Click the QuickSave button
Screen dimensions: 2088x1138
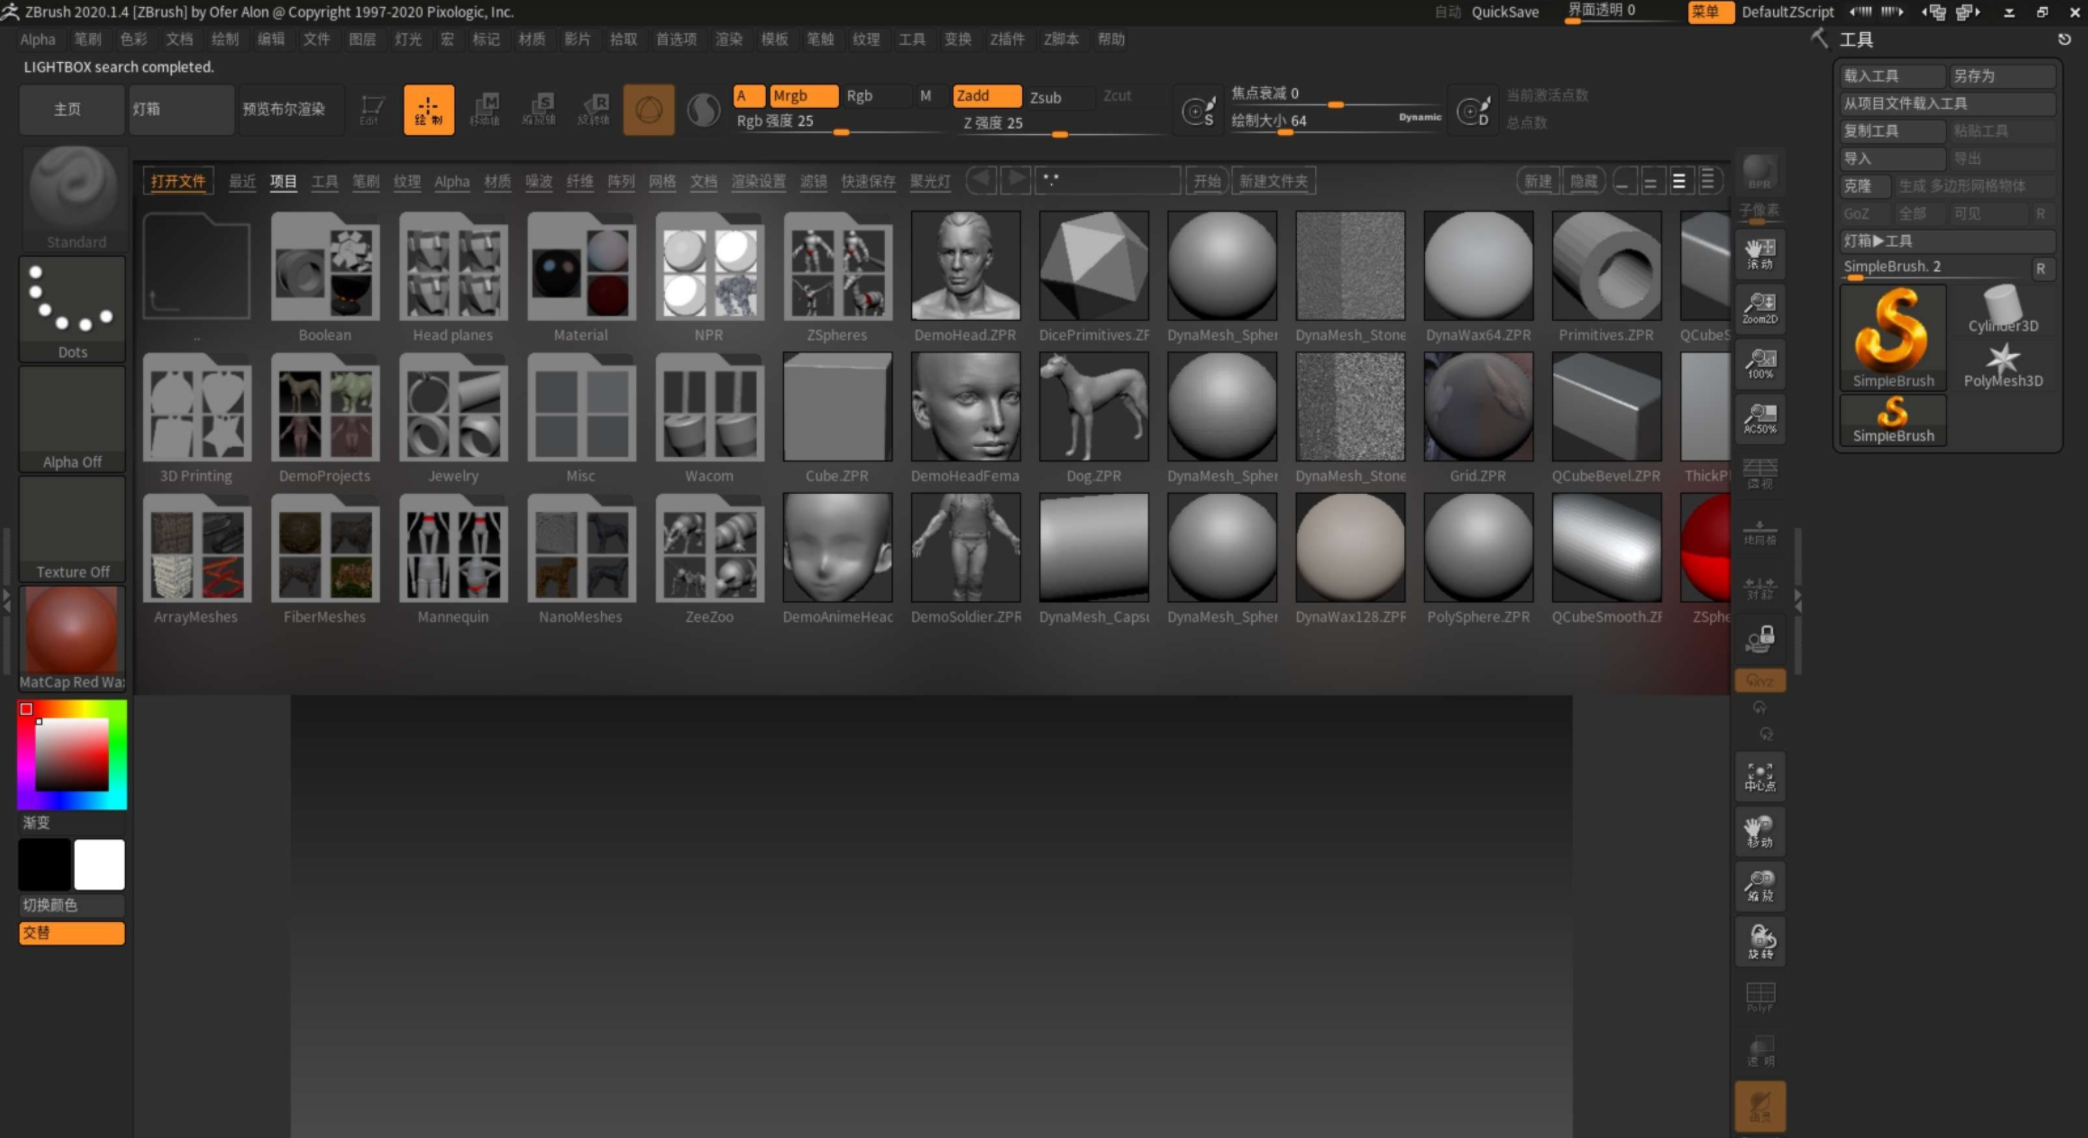click(1505, 12)
